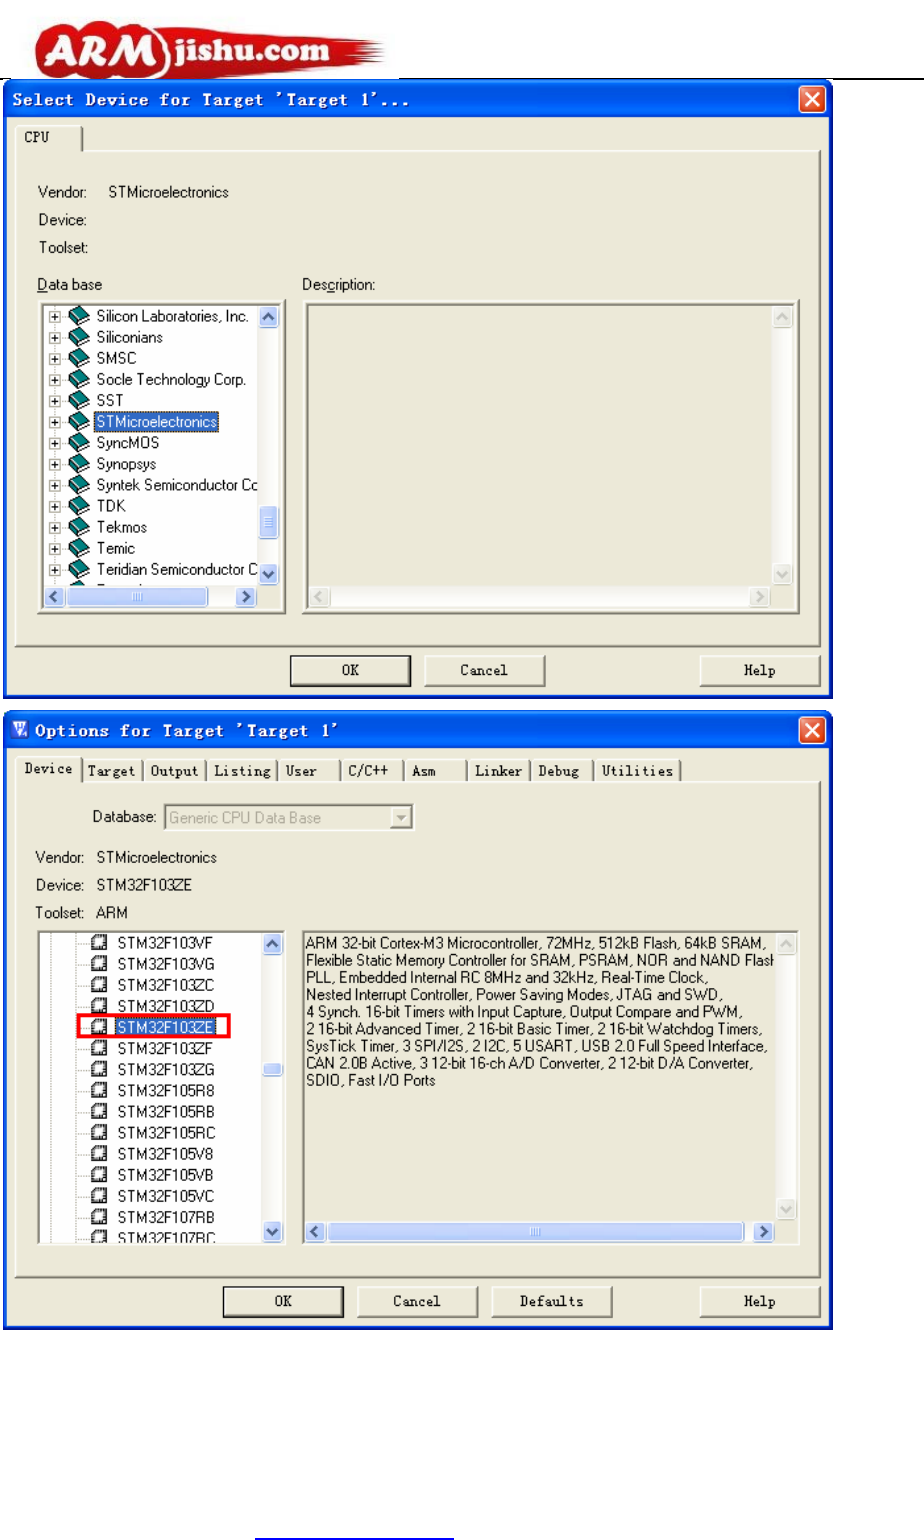Switch to the Target tab
Viewport: 924px width, 1540px height.
click(x=111, y=771)
